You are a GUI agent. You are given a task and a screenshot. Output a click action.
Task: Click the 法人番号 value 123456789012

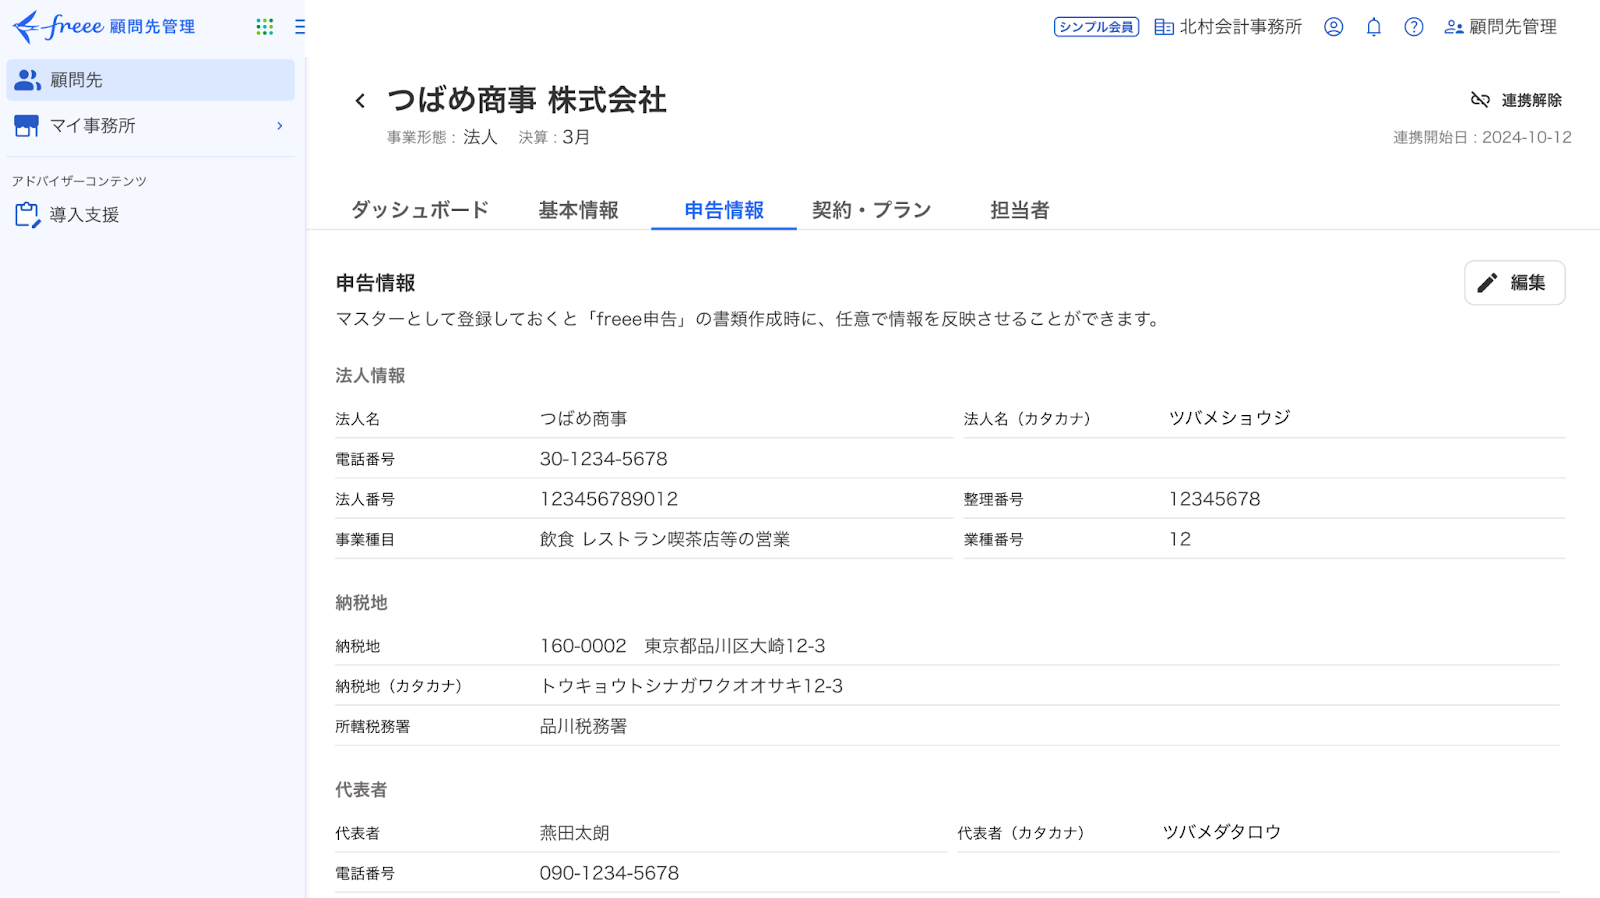pos(609,499)
